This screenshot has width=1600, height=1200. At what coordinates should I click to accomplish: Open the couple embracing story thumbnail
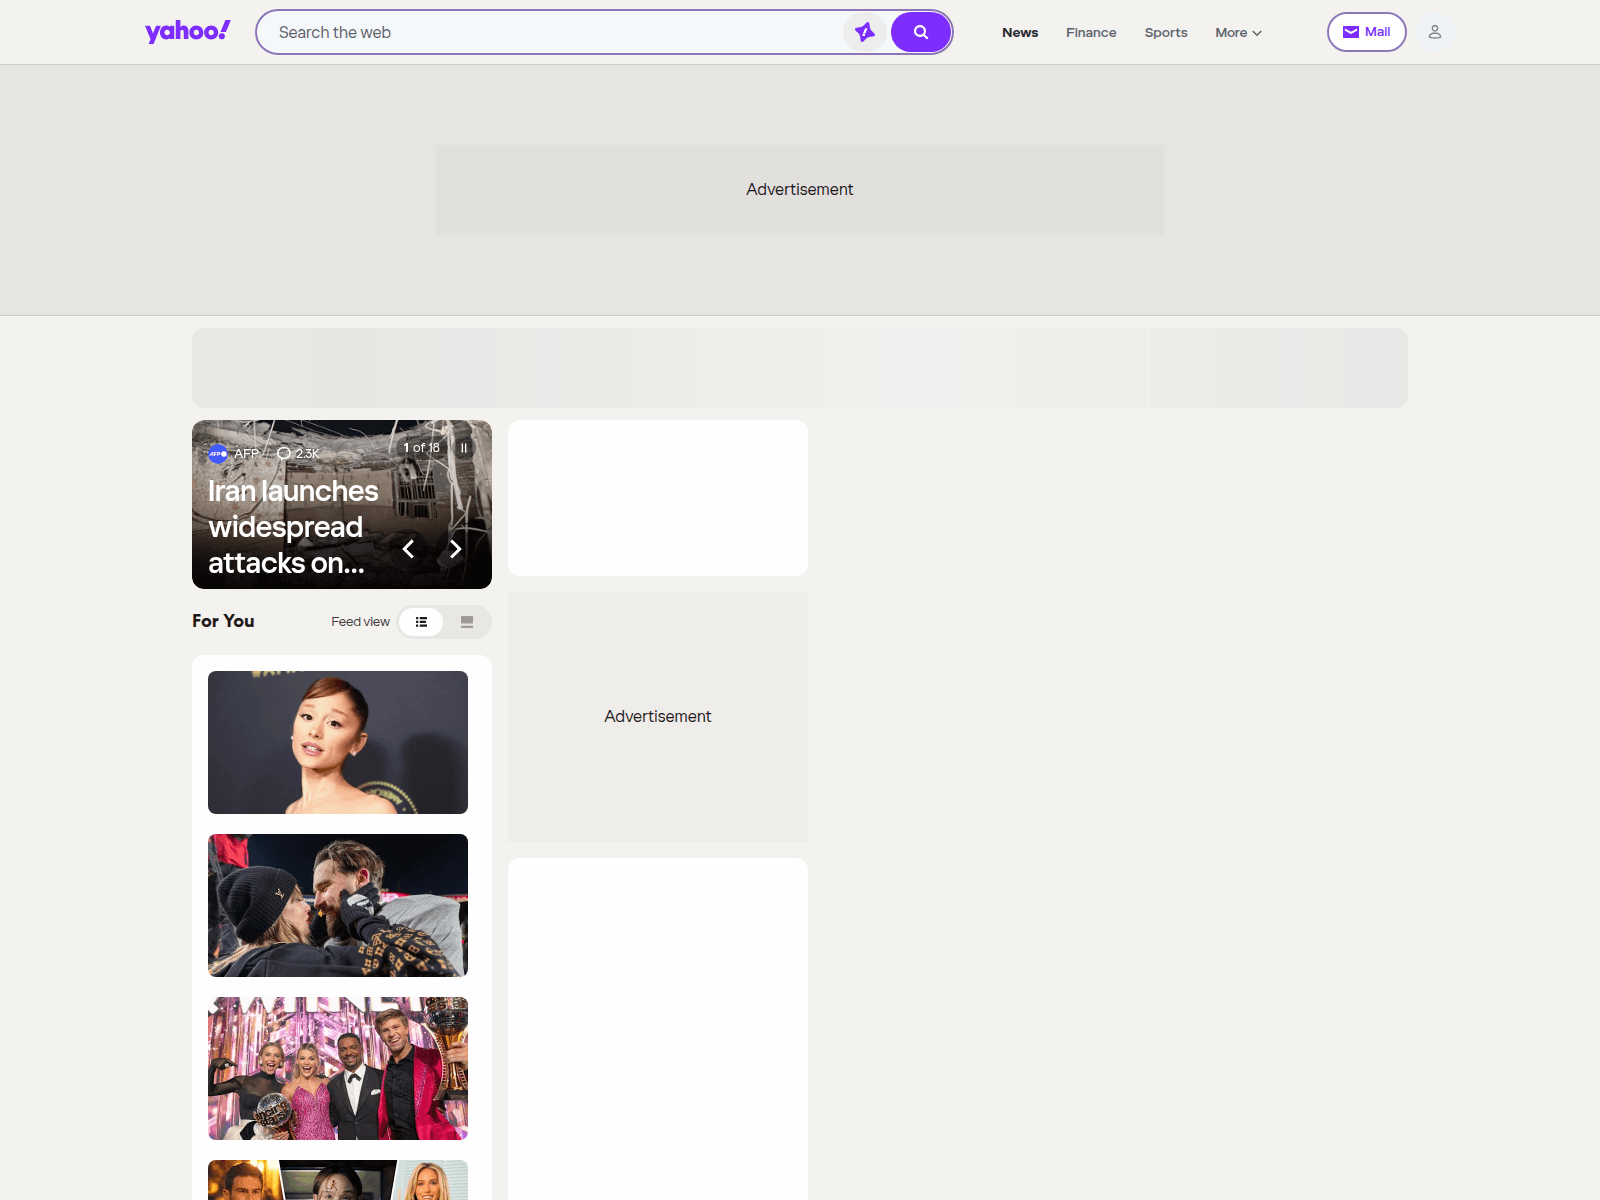tap(338, 905)
